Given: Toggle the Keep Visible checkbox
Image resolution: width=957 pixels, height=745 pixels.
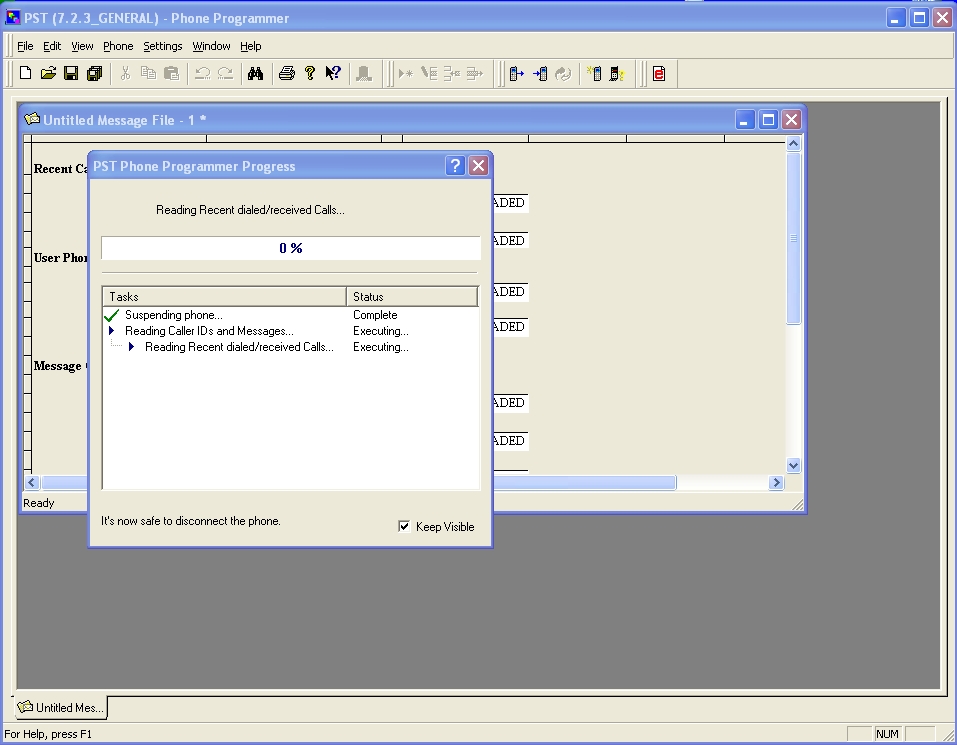Looking at the screenshot, I should [x=404, y=527].
